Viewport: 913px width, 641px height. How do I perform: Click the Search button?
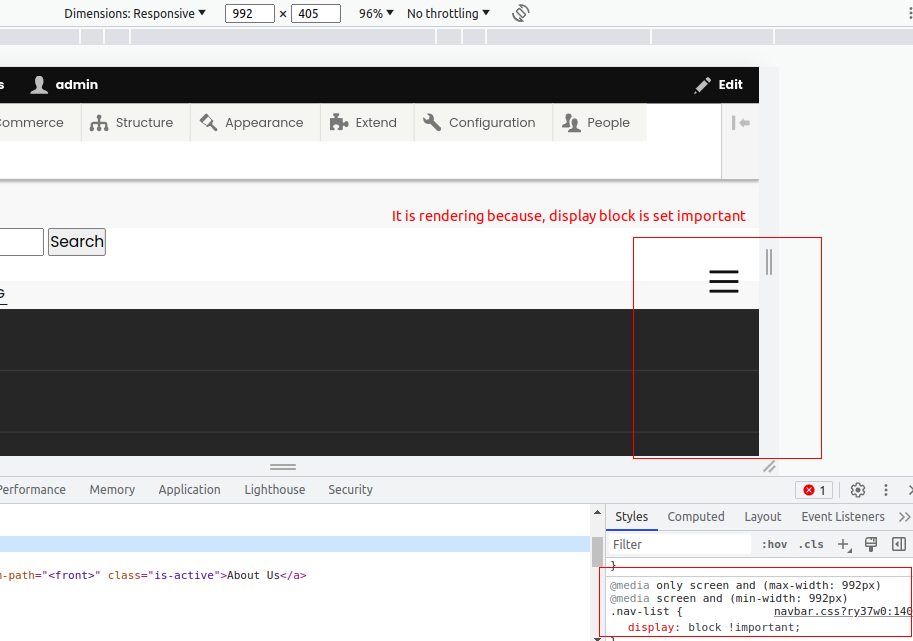point(77,242)
